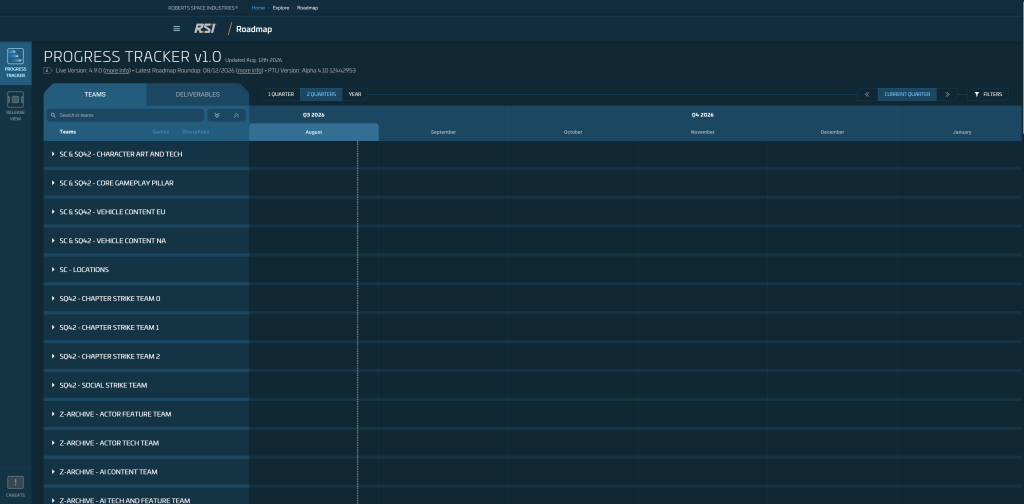
Task: Select the December month header
Action: [832, 132]
